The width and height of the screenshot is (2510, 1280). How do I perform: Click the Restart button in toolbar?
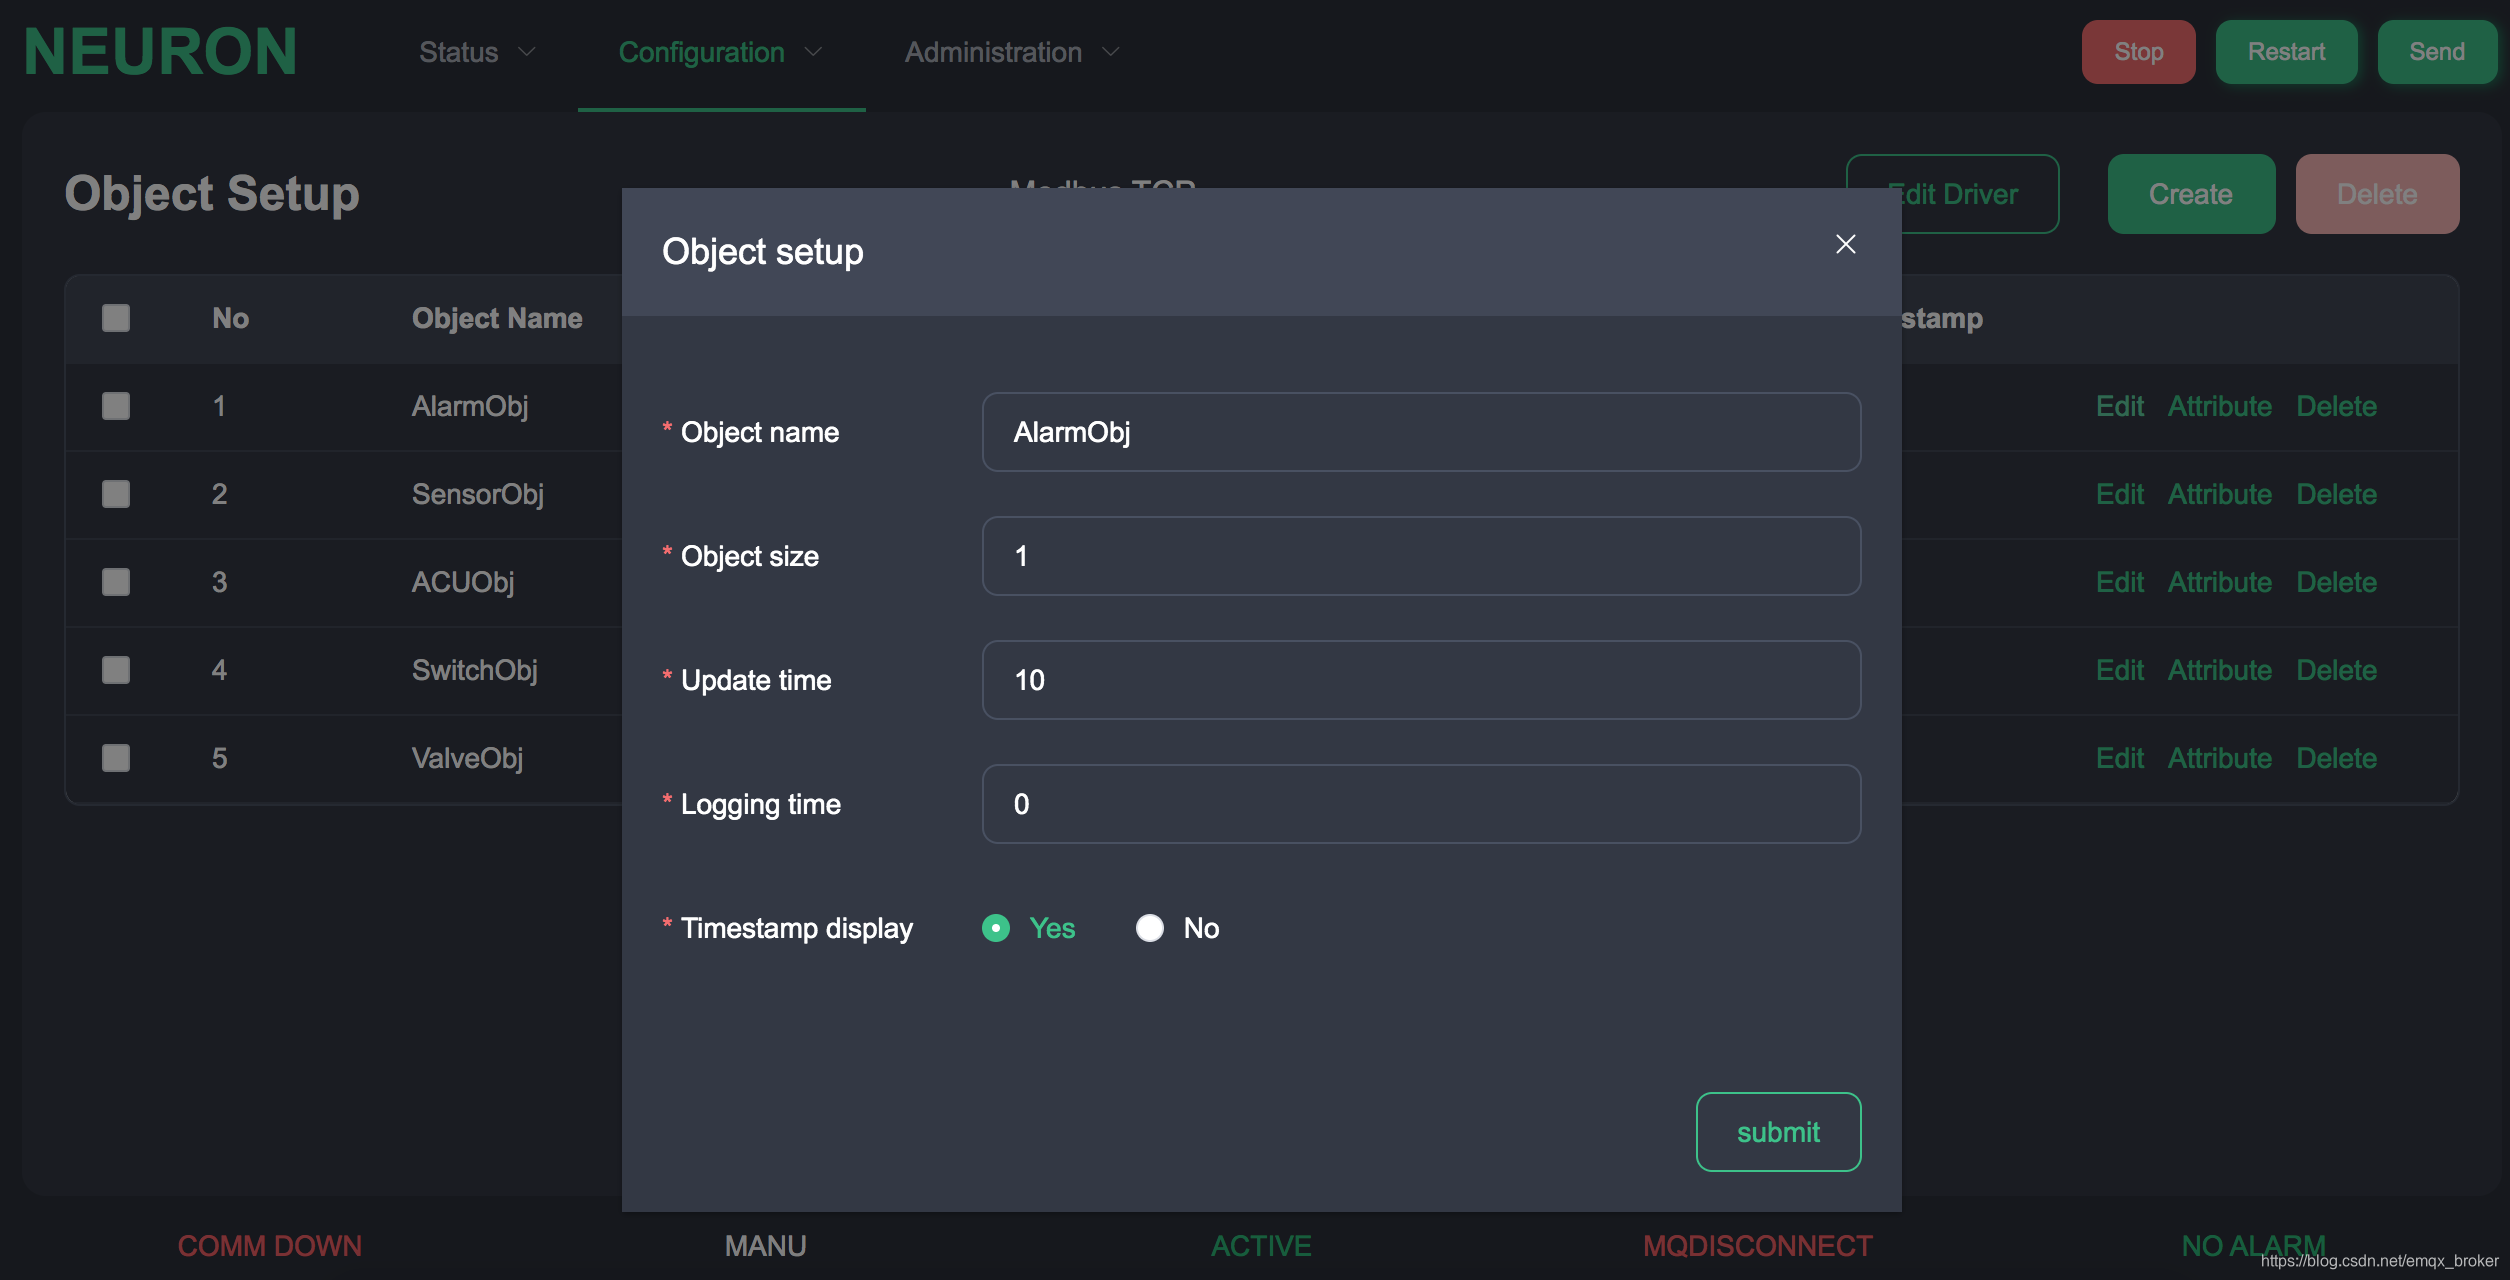[2286, 51]
